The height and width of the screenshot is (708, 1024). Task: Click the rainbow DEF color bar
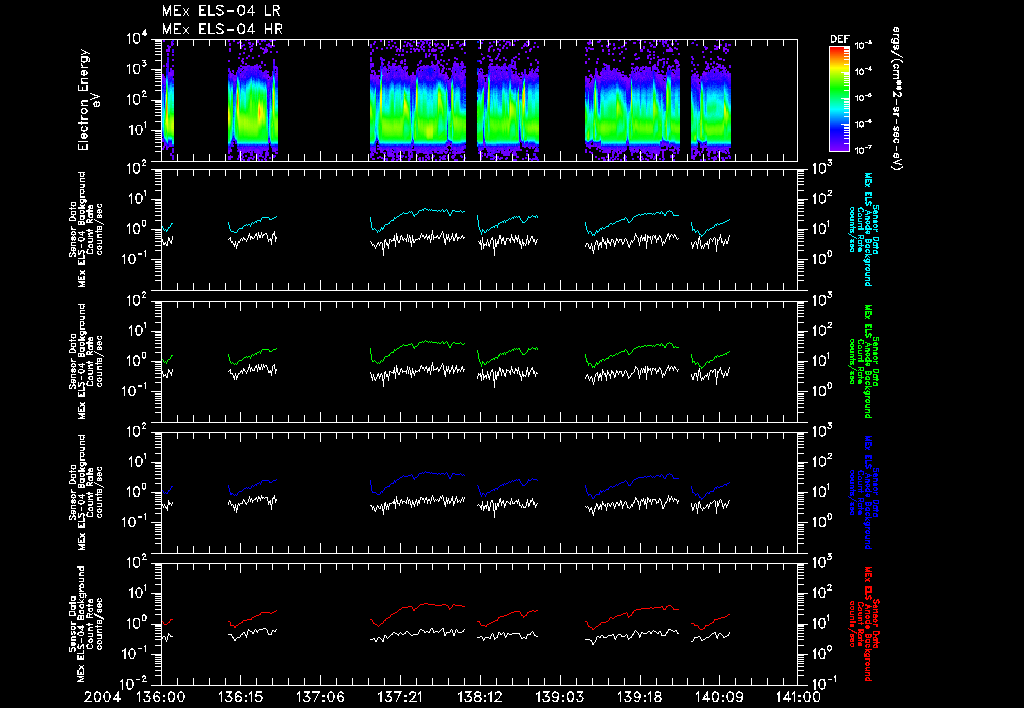tap(839, 99)
